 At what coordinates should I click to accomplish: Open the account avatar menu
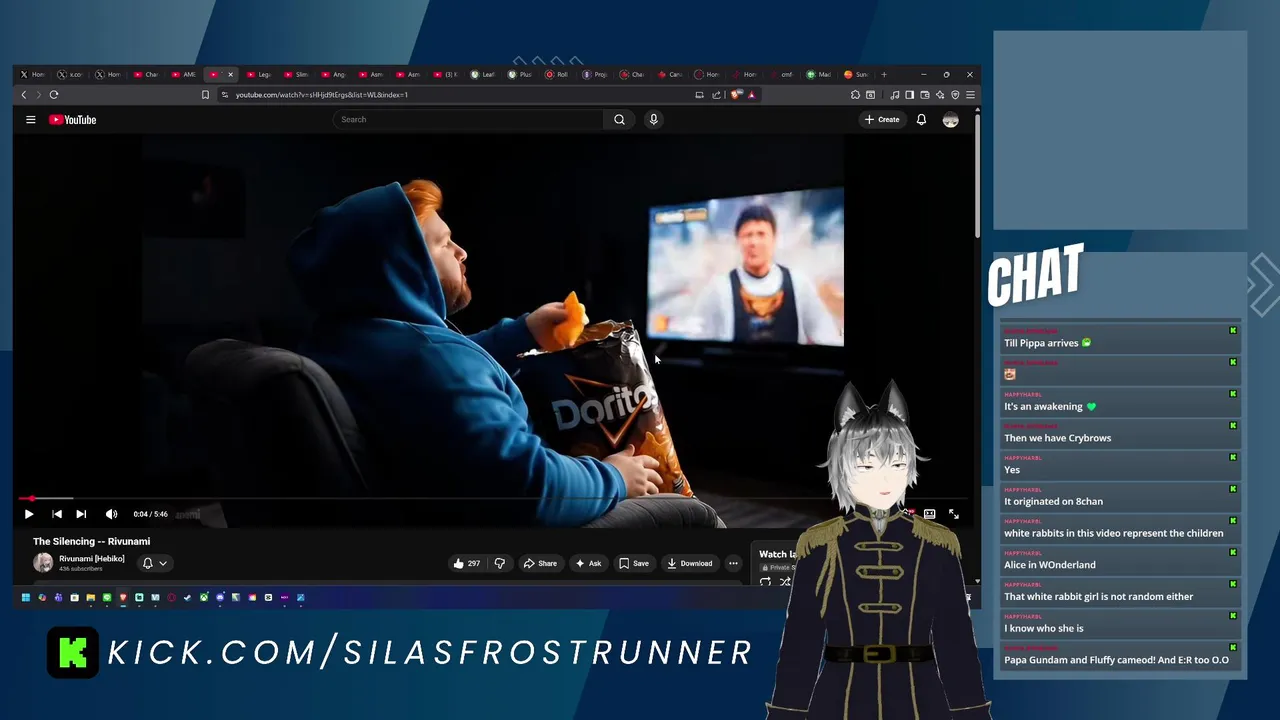(950, 119)
